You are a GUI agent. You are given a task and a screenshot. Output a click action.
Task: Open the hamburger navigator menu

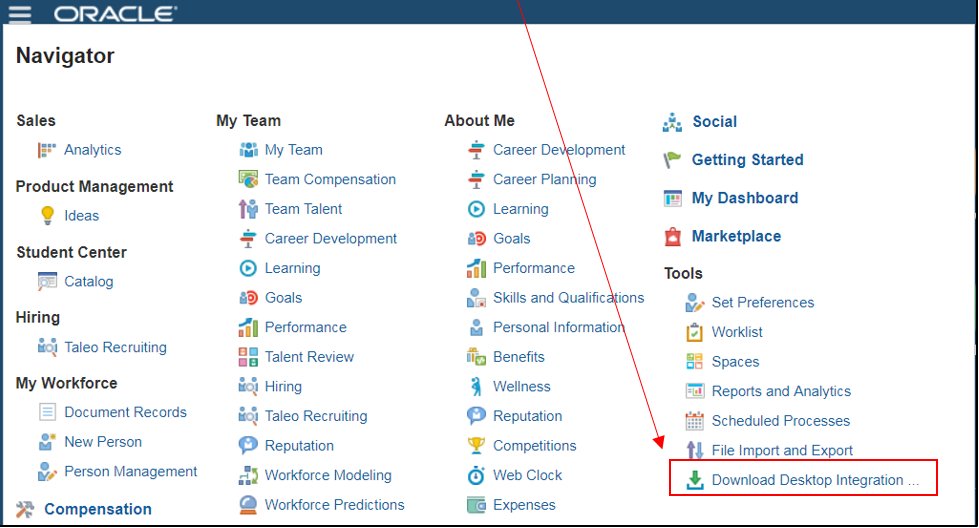[19, 13]
